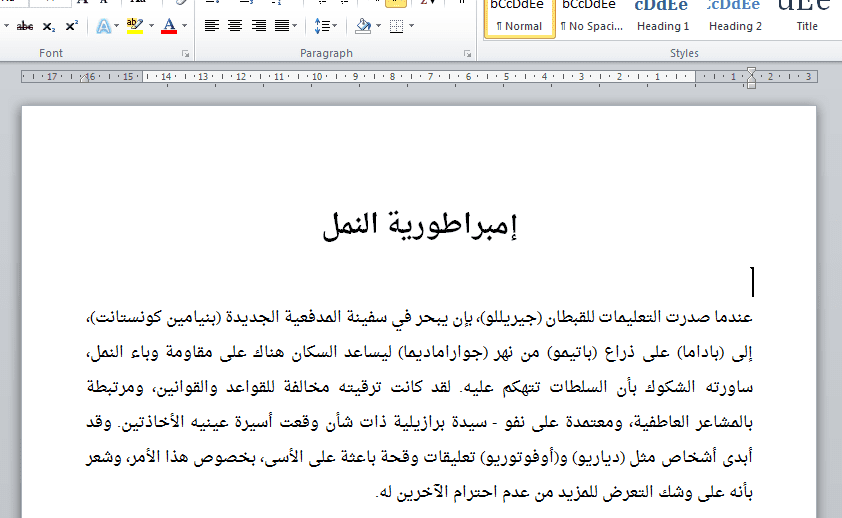Apply the Heading 2 style
The width and height of the screenshot is (842, 518).
click(735, 18)
